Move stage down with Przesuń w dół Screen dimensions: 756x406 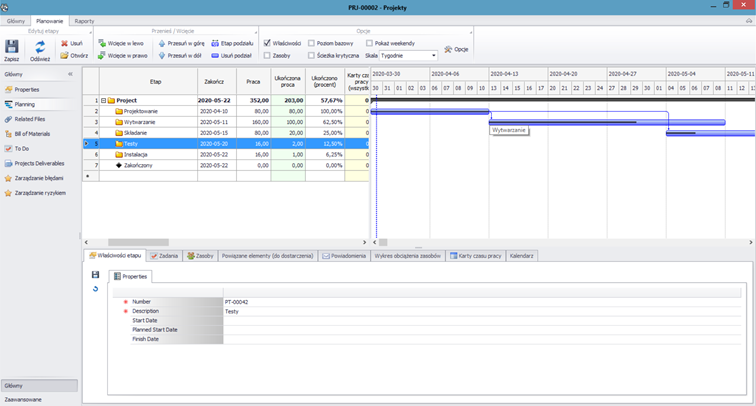[x=180, y=55]
